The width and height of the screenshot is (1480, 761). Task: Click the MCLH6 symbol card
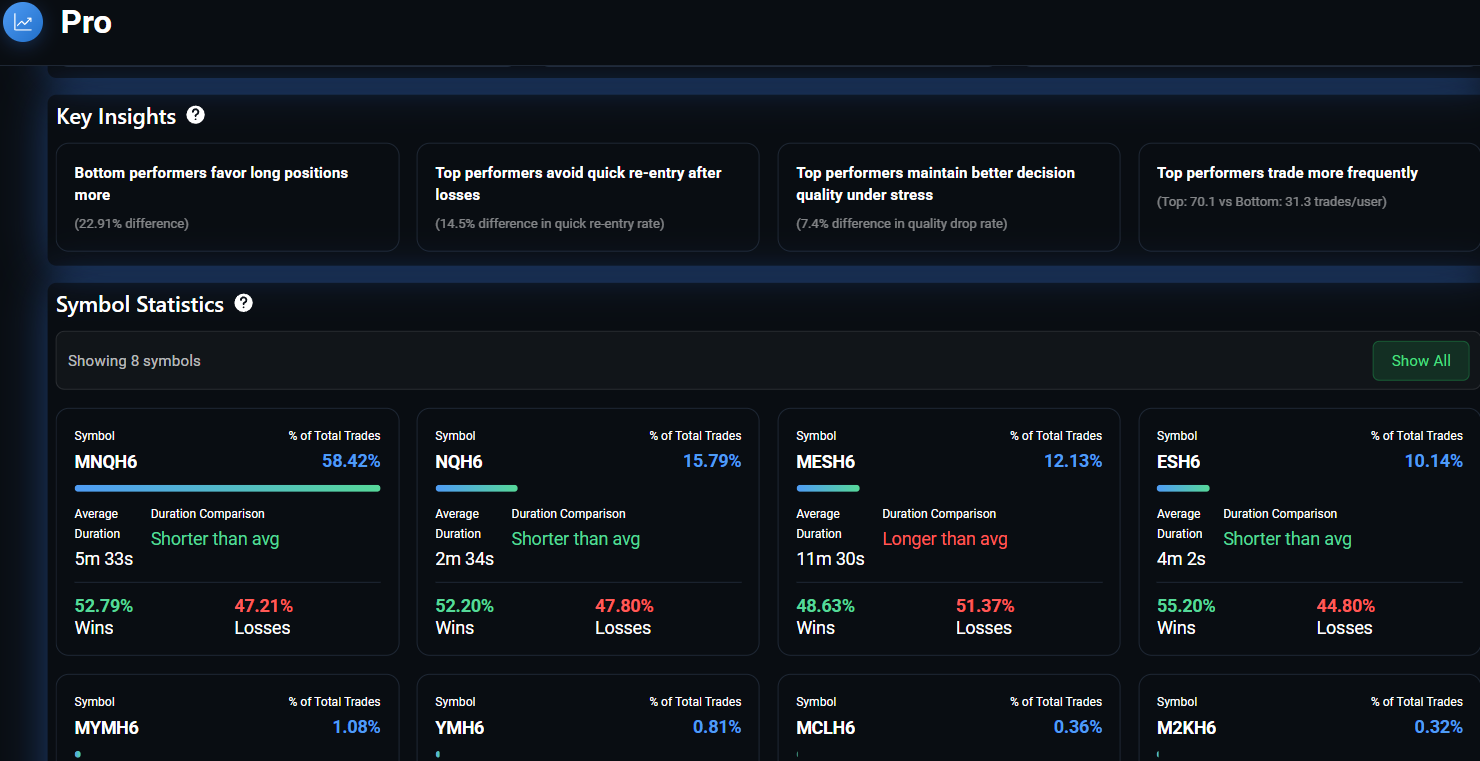pos(948,717)
